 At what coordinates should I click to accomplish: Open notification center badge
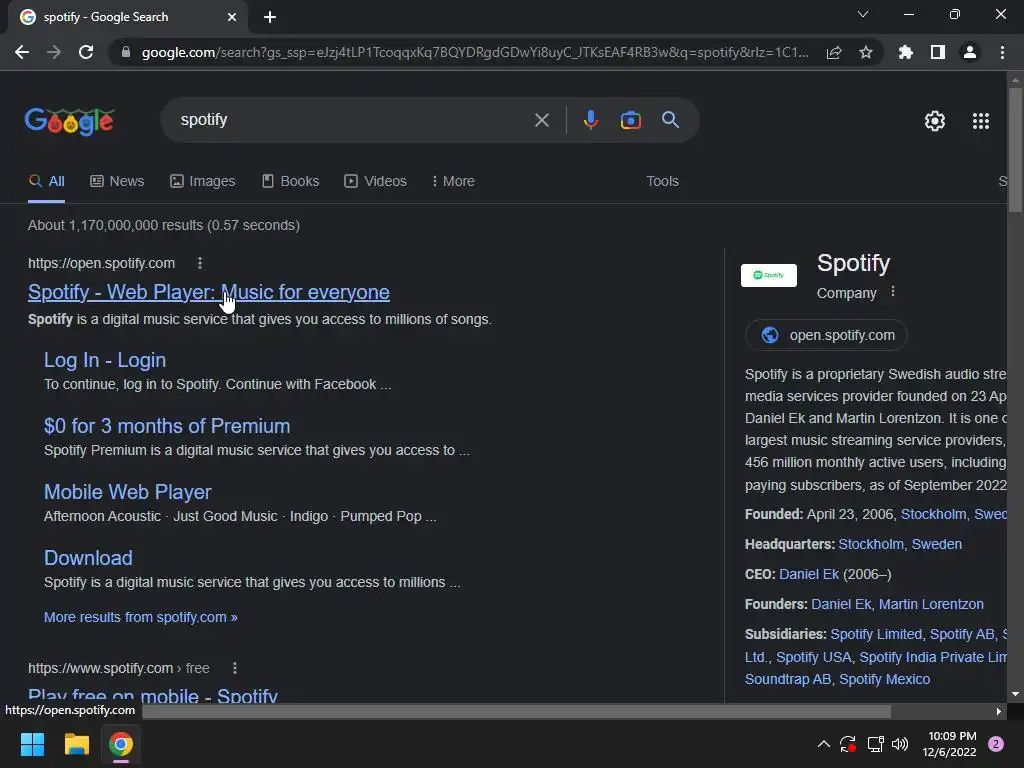coord(995,744)
